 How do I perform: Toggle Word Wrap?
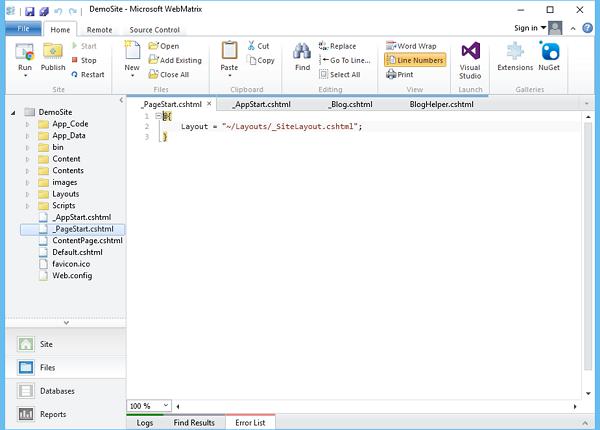click(x=411, y=46)
